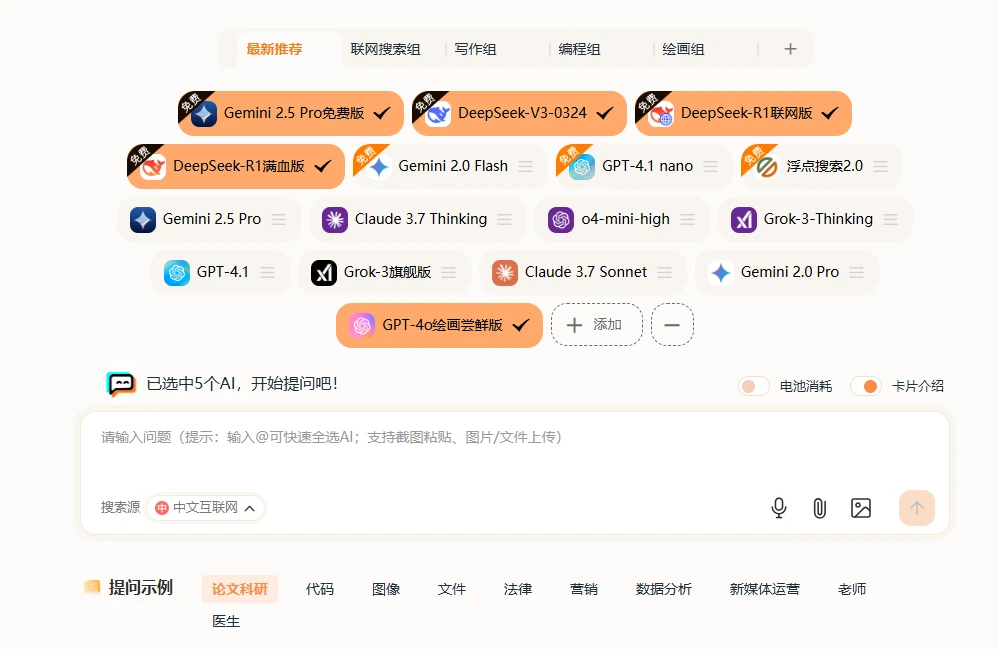Click the Gemini 2.0 Pro star icon
The width and height of the screenshot is (998, 649).
[720, 273]
